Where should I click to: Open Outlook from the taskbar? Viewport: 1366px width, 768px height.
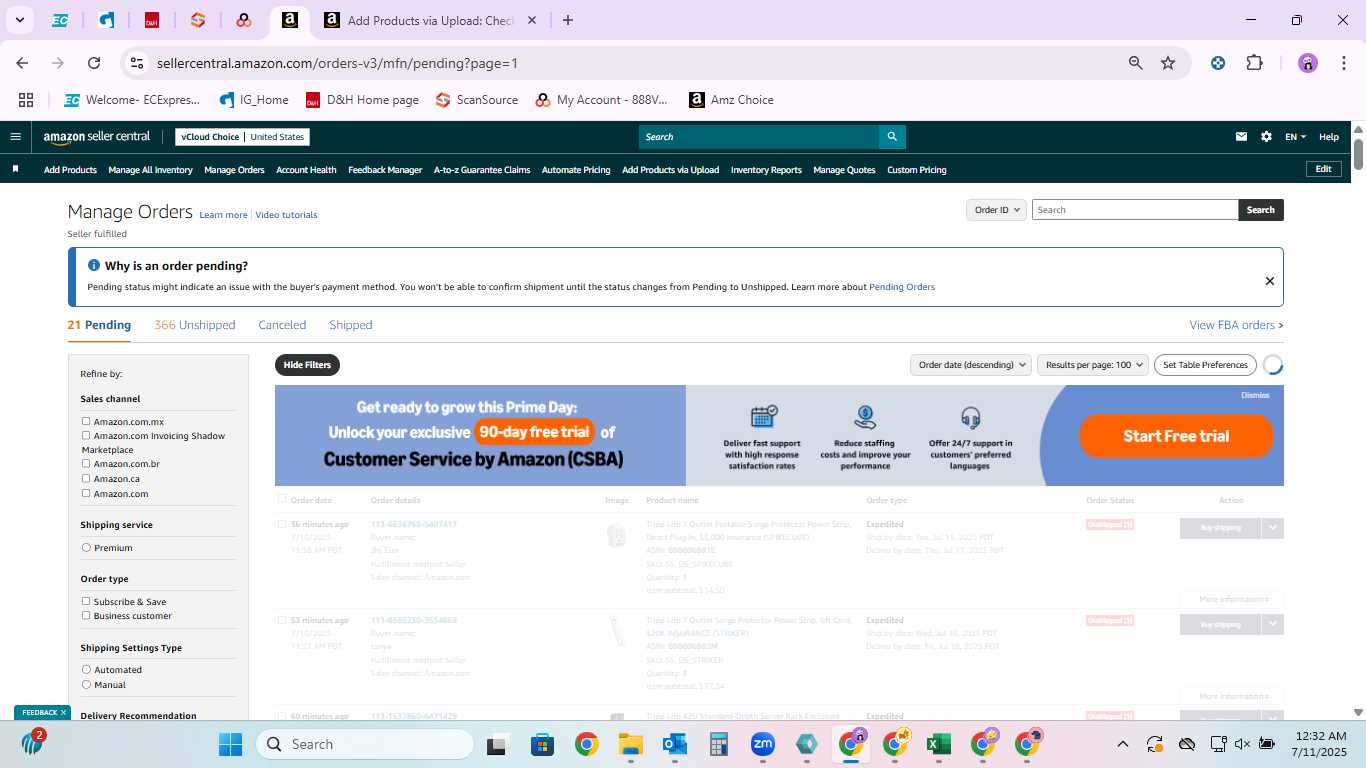coord(674,744)
